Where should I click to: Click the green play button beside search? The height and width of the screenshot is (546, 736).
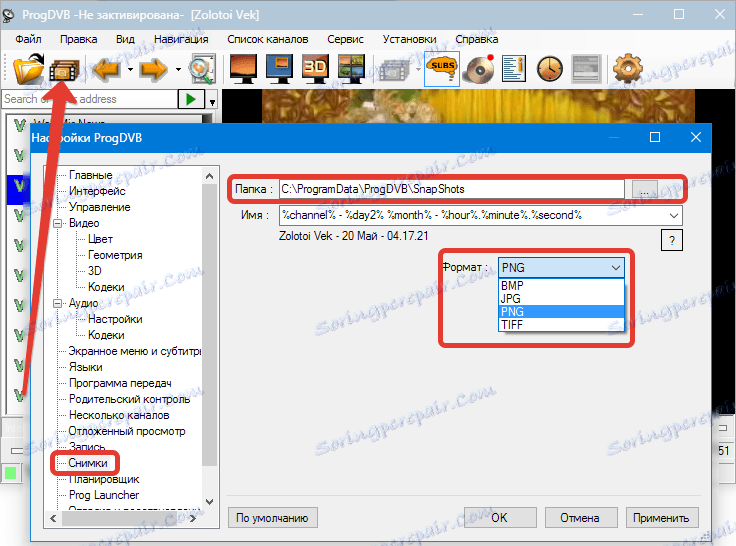[191, 99]
